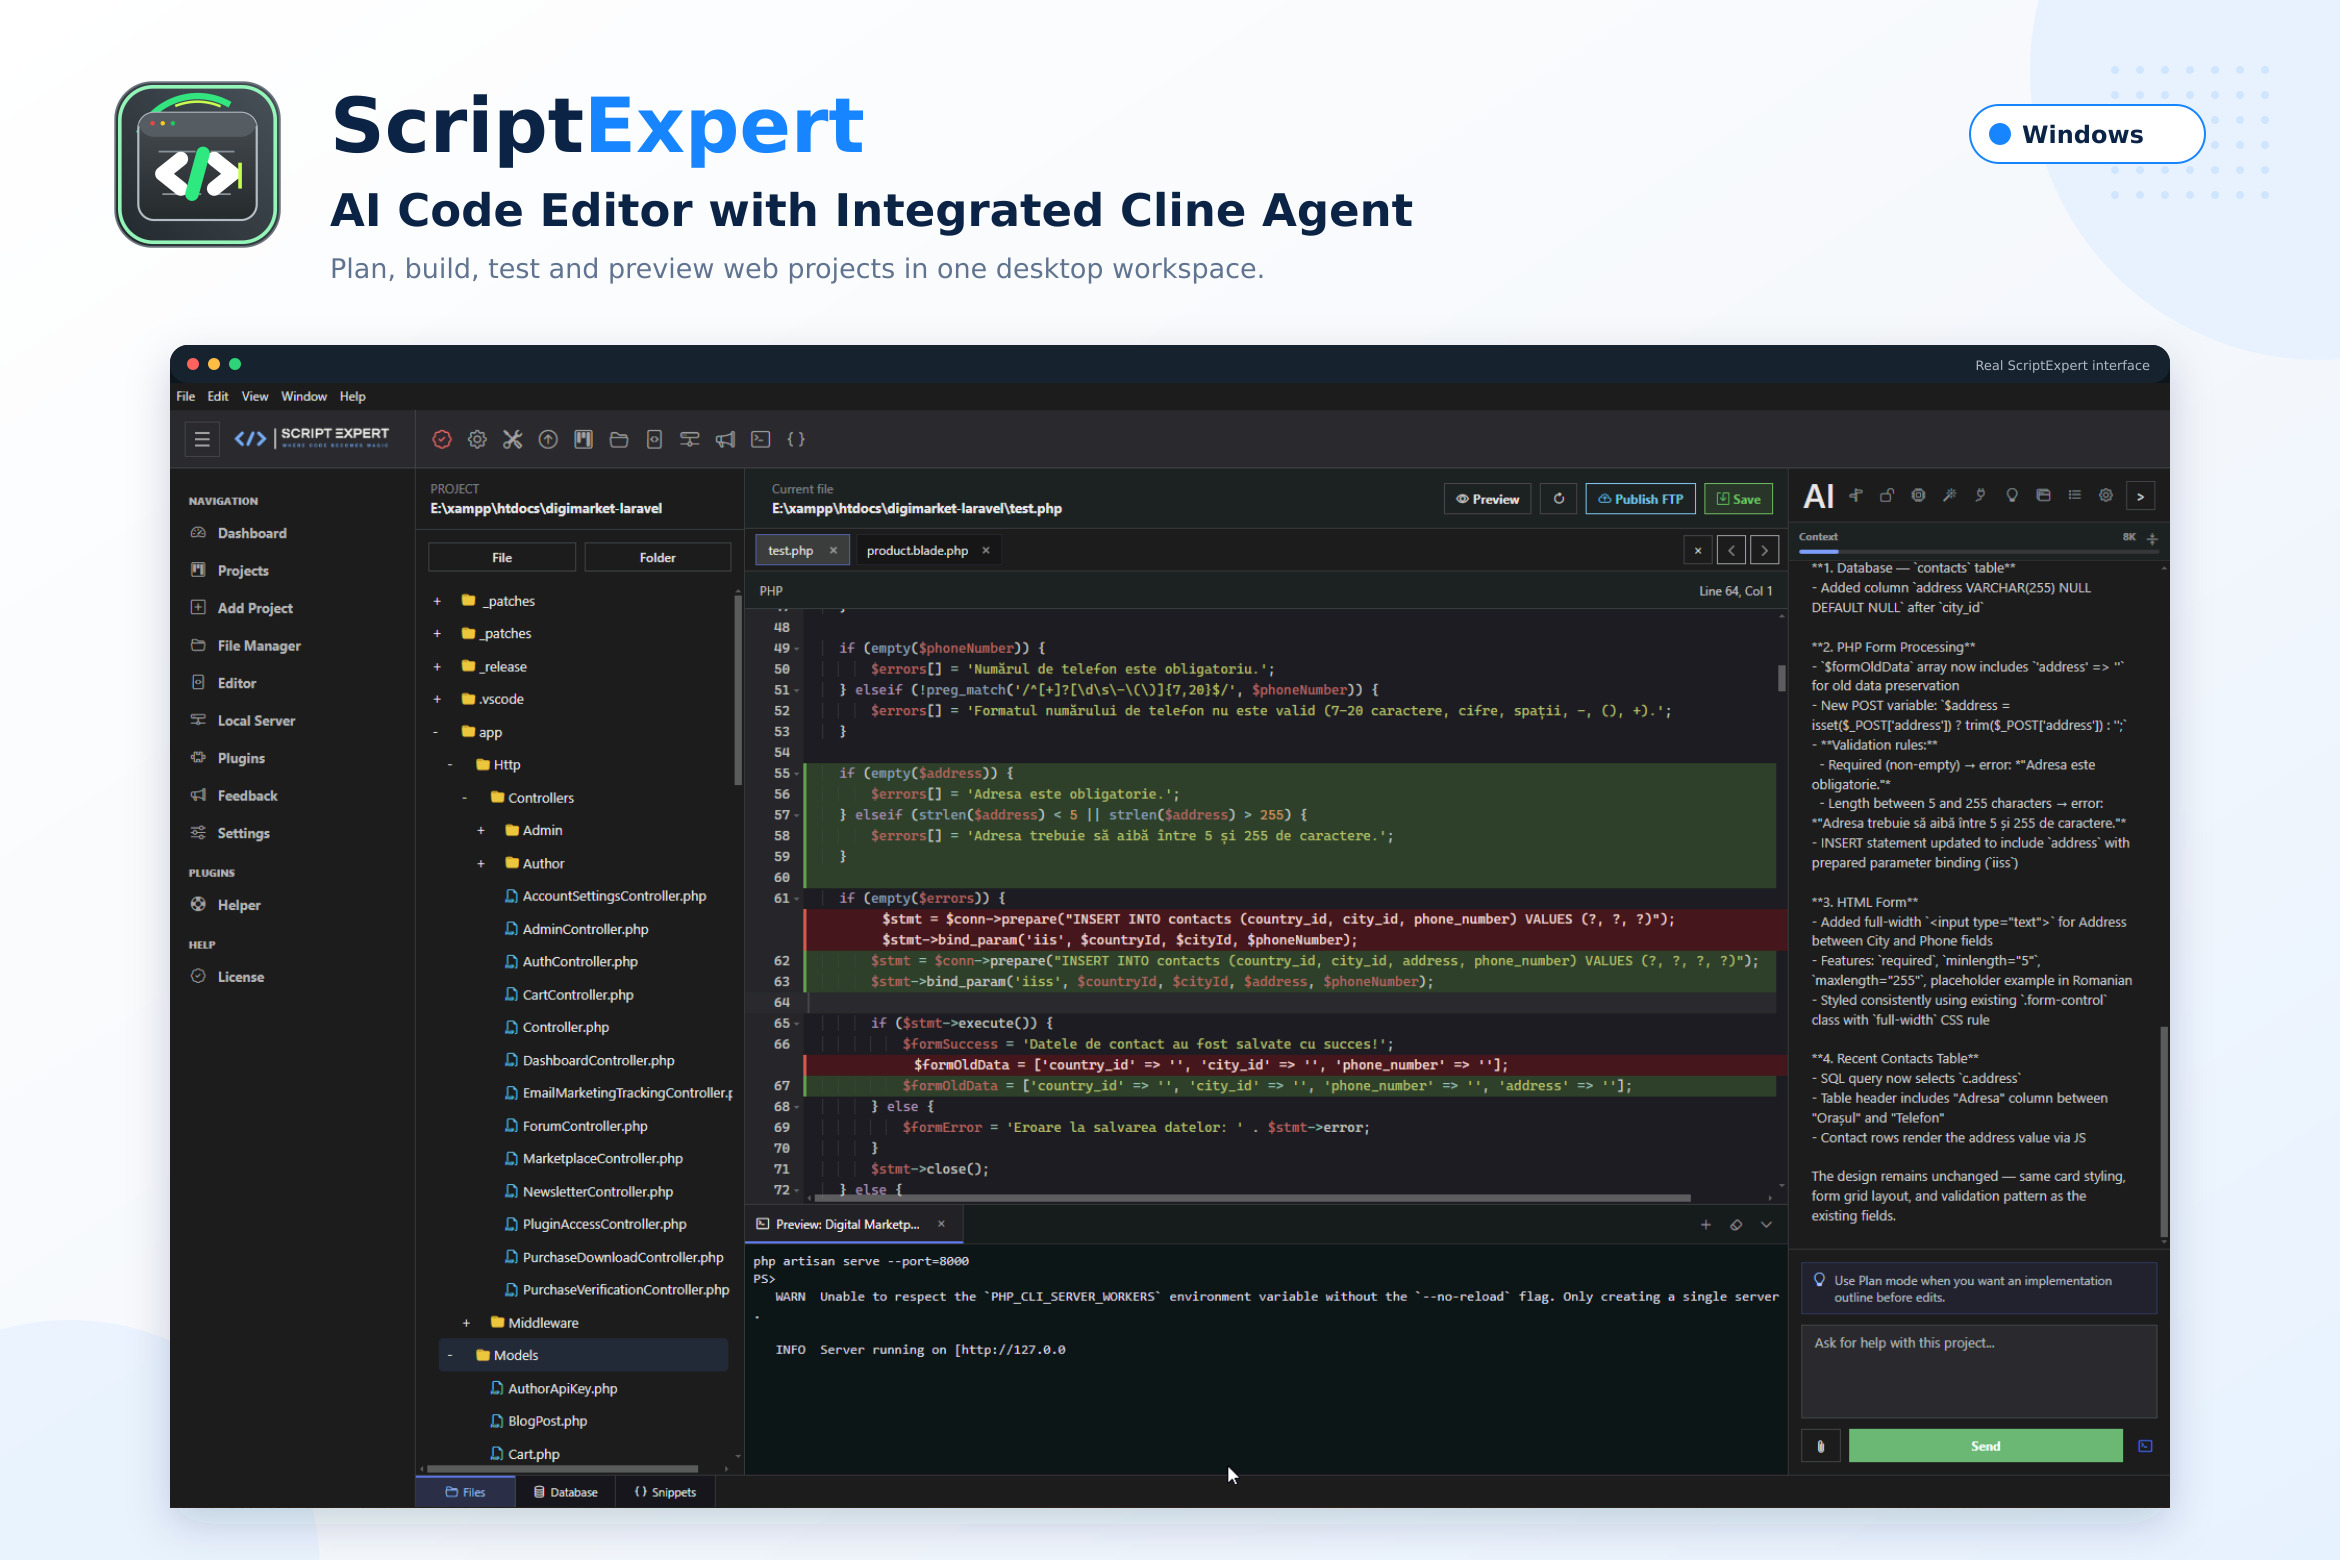Click the magic wand icon in AI panel
Image resolution: width=2340 pixels, height=1560 pixels.
(x=1949, y=495)
